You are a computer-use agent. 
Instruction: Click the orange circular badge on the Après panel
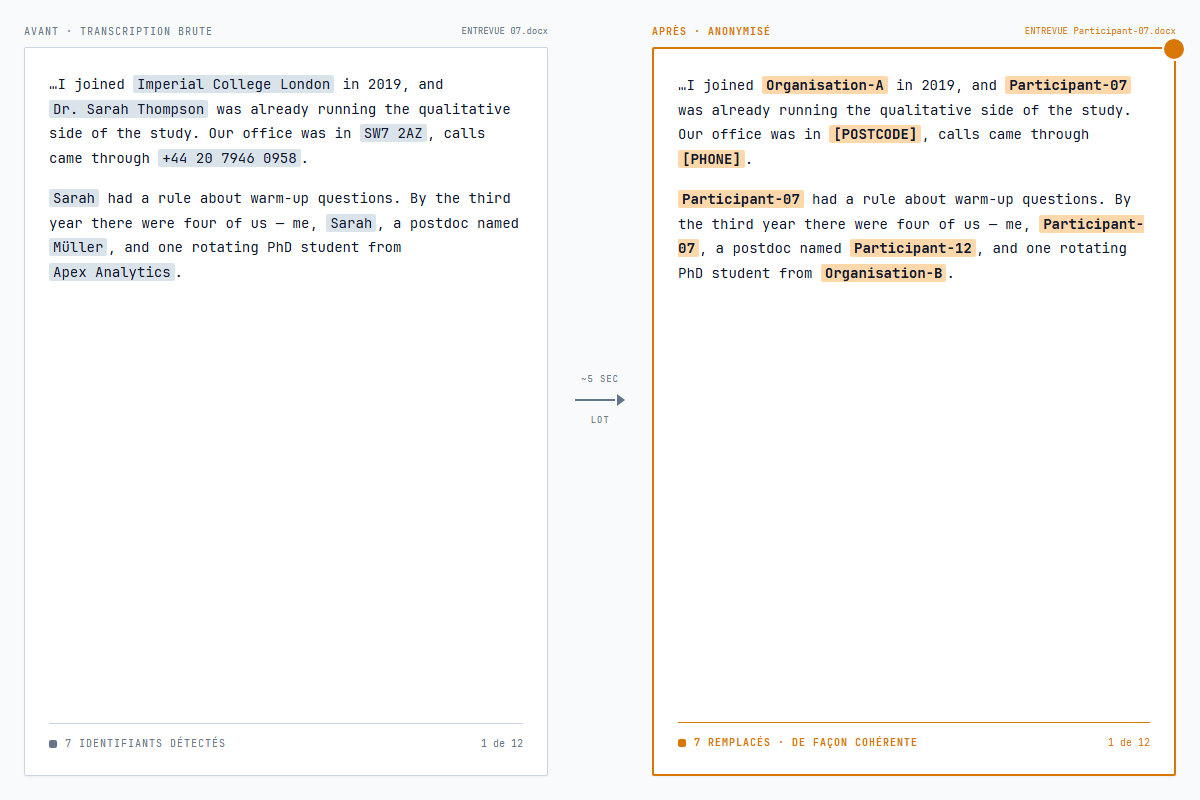point(1173,48)
